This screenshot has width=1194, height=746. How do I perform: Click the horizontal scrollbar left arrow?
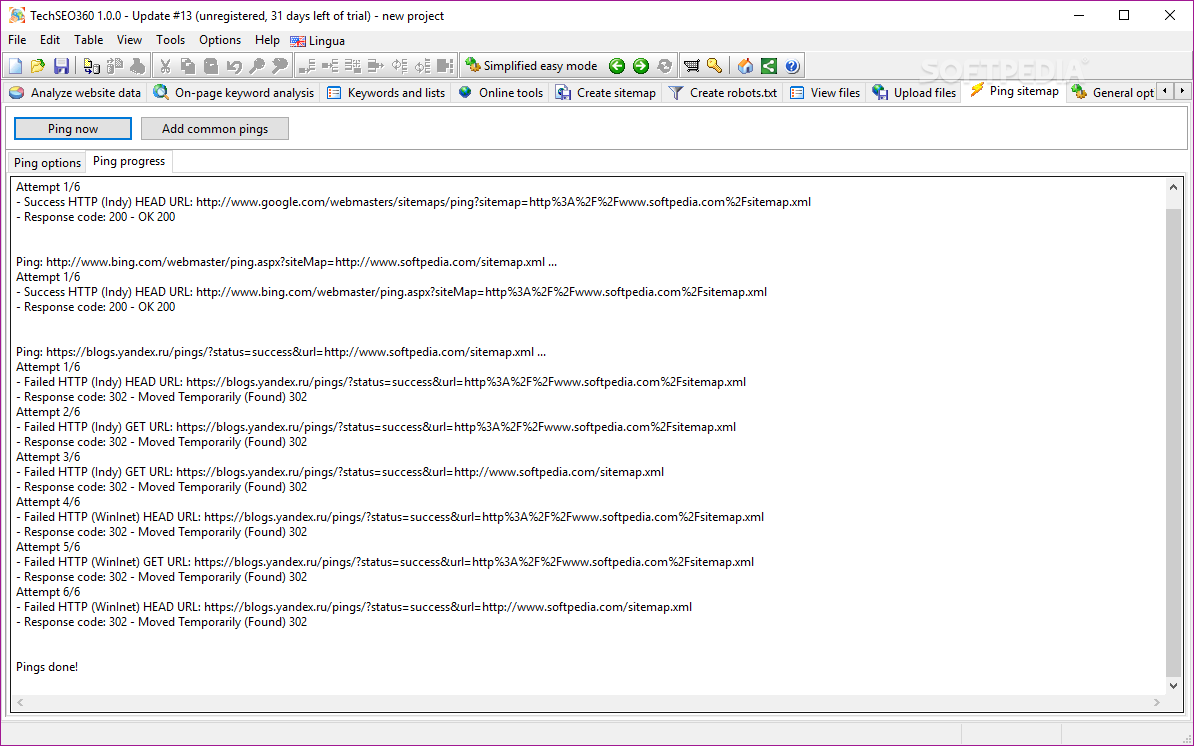21,703
